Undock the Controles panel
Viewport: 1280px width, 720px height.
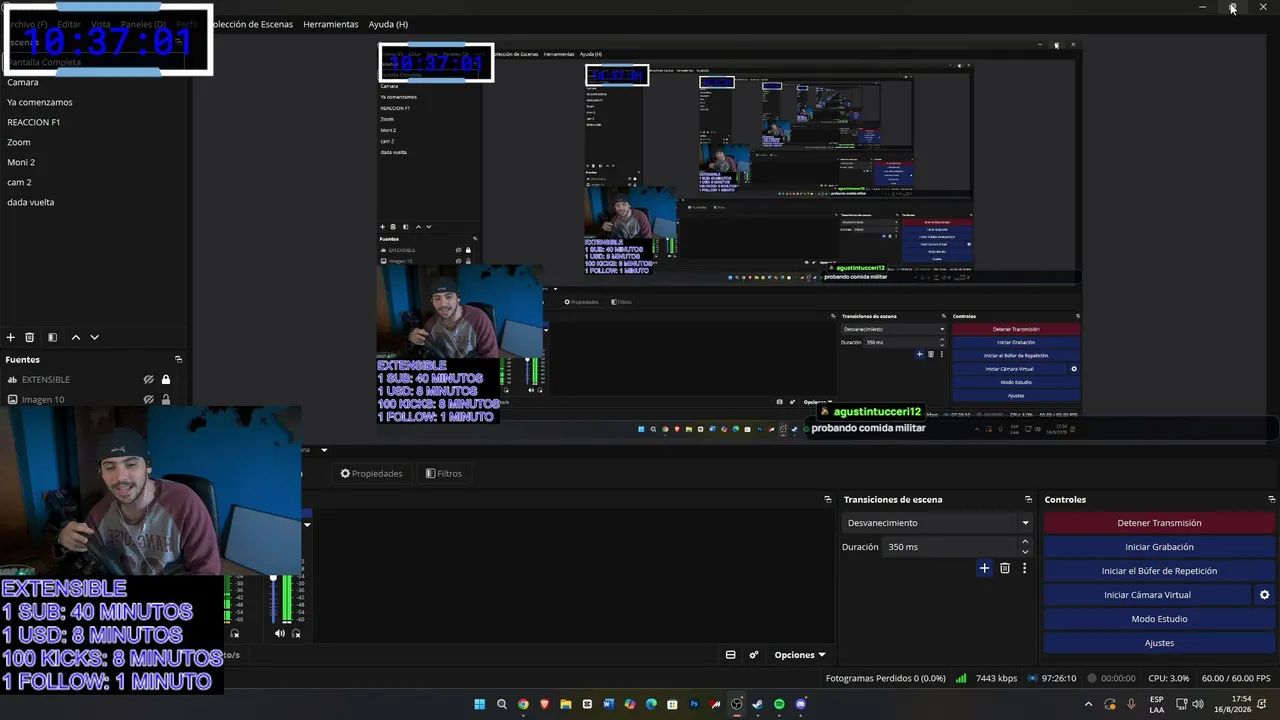[1272, 499]
